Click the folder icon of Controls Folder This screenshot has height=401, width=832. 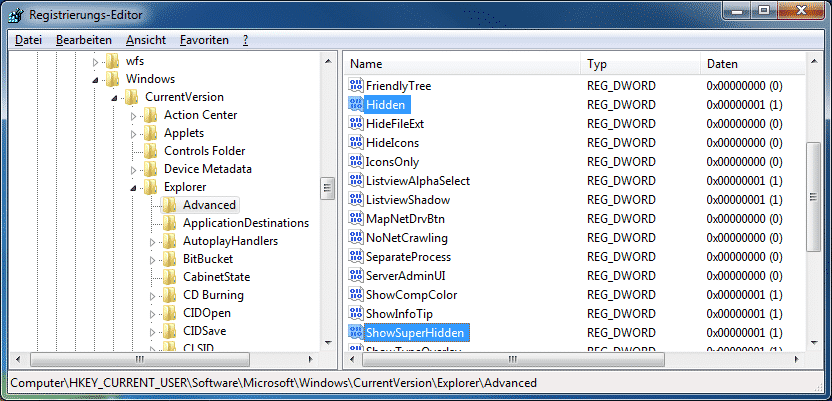point(150,151)
